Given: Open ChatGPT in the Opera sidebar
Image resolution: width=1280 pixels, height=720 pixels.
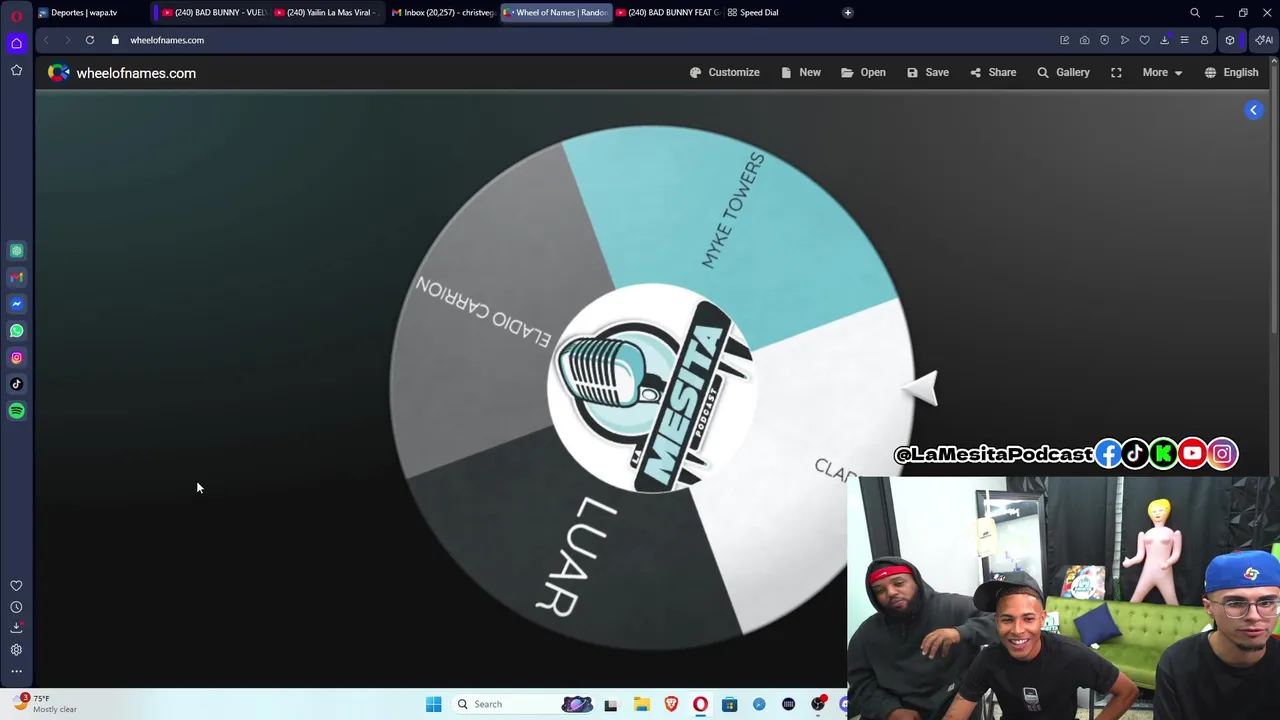Looking at the screenshot, I should pos(16,250).
